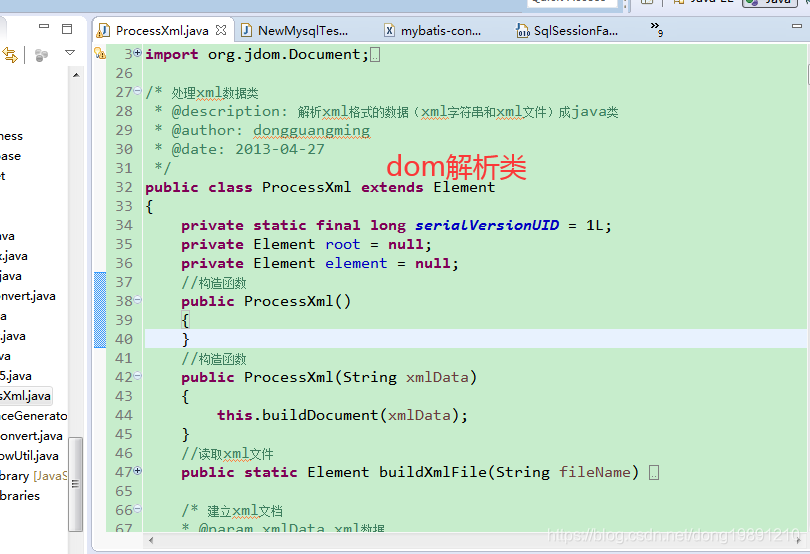This screenshot has width=810, height=554.
Task: Collapse the comment block at line 66
Action: (137, 509)
